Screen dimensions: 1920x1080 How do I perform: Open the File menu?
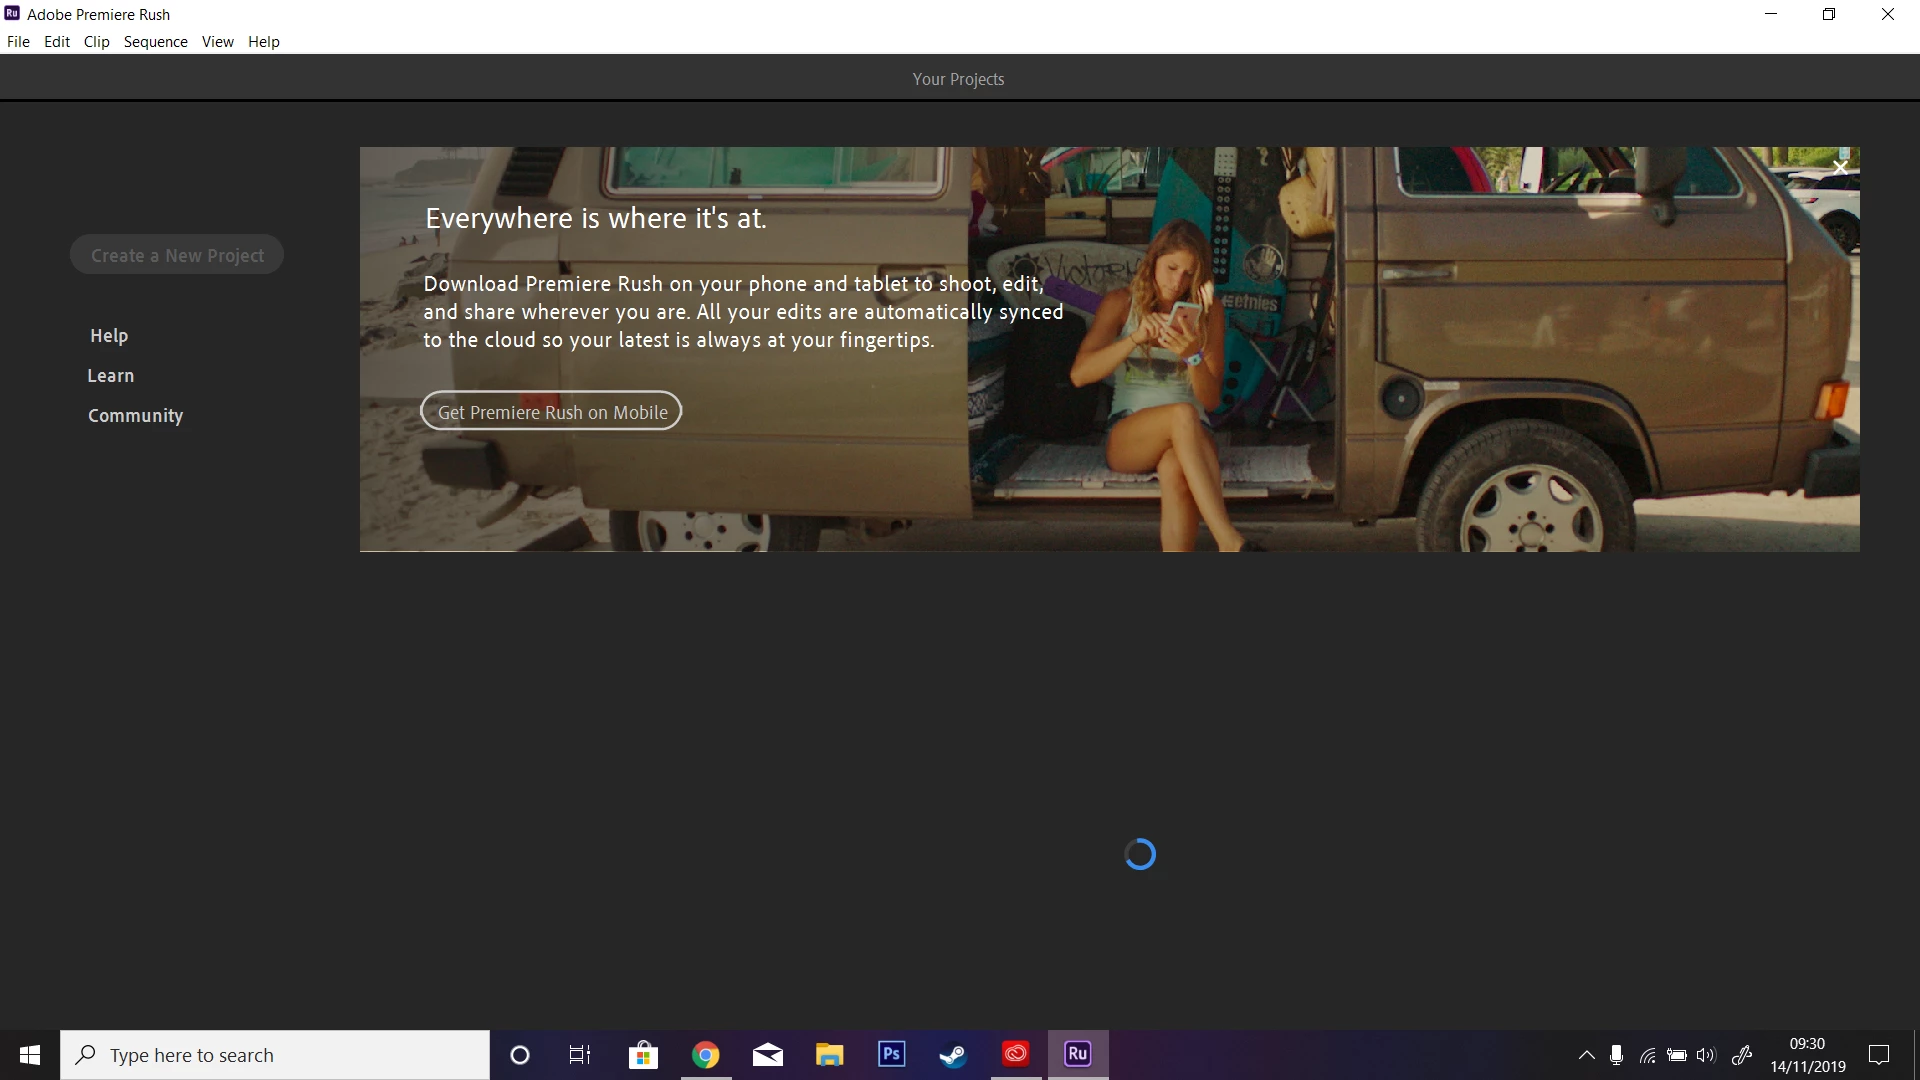pyautogui.click(x=18, y=41)
